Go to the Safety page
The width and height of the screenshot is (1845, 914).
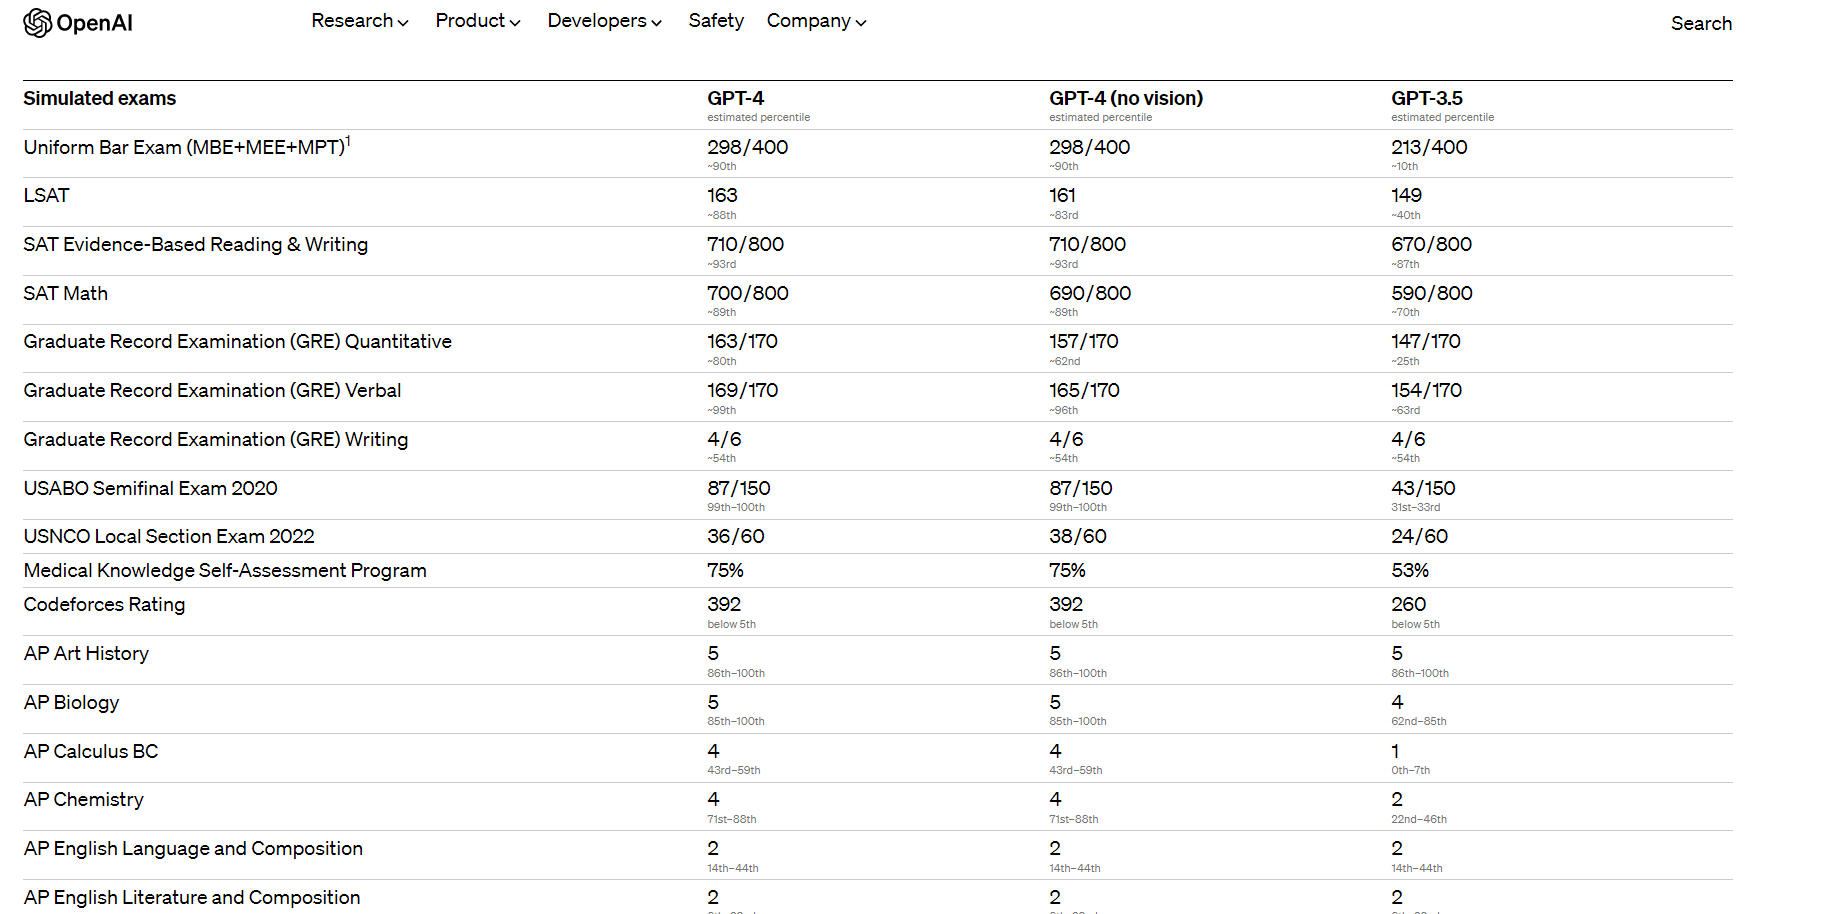pyautogui.click(x=716, y=21)
